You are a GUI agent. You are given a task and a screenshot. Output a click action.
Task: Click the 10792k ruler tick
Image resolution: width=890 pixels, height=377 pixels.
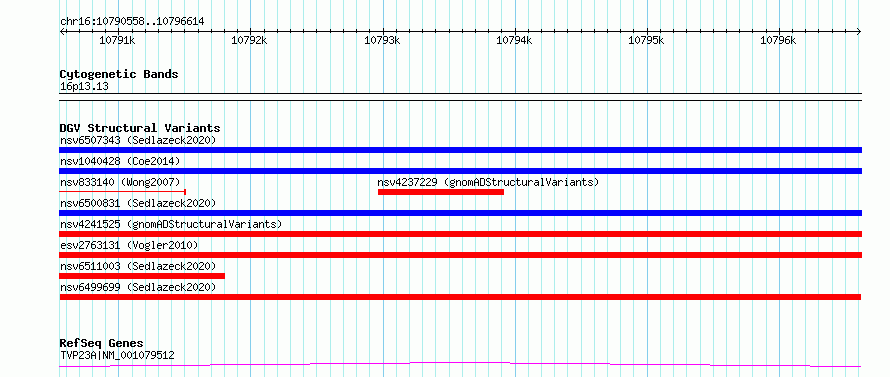point(250,40)
